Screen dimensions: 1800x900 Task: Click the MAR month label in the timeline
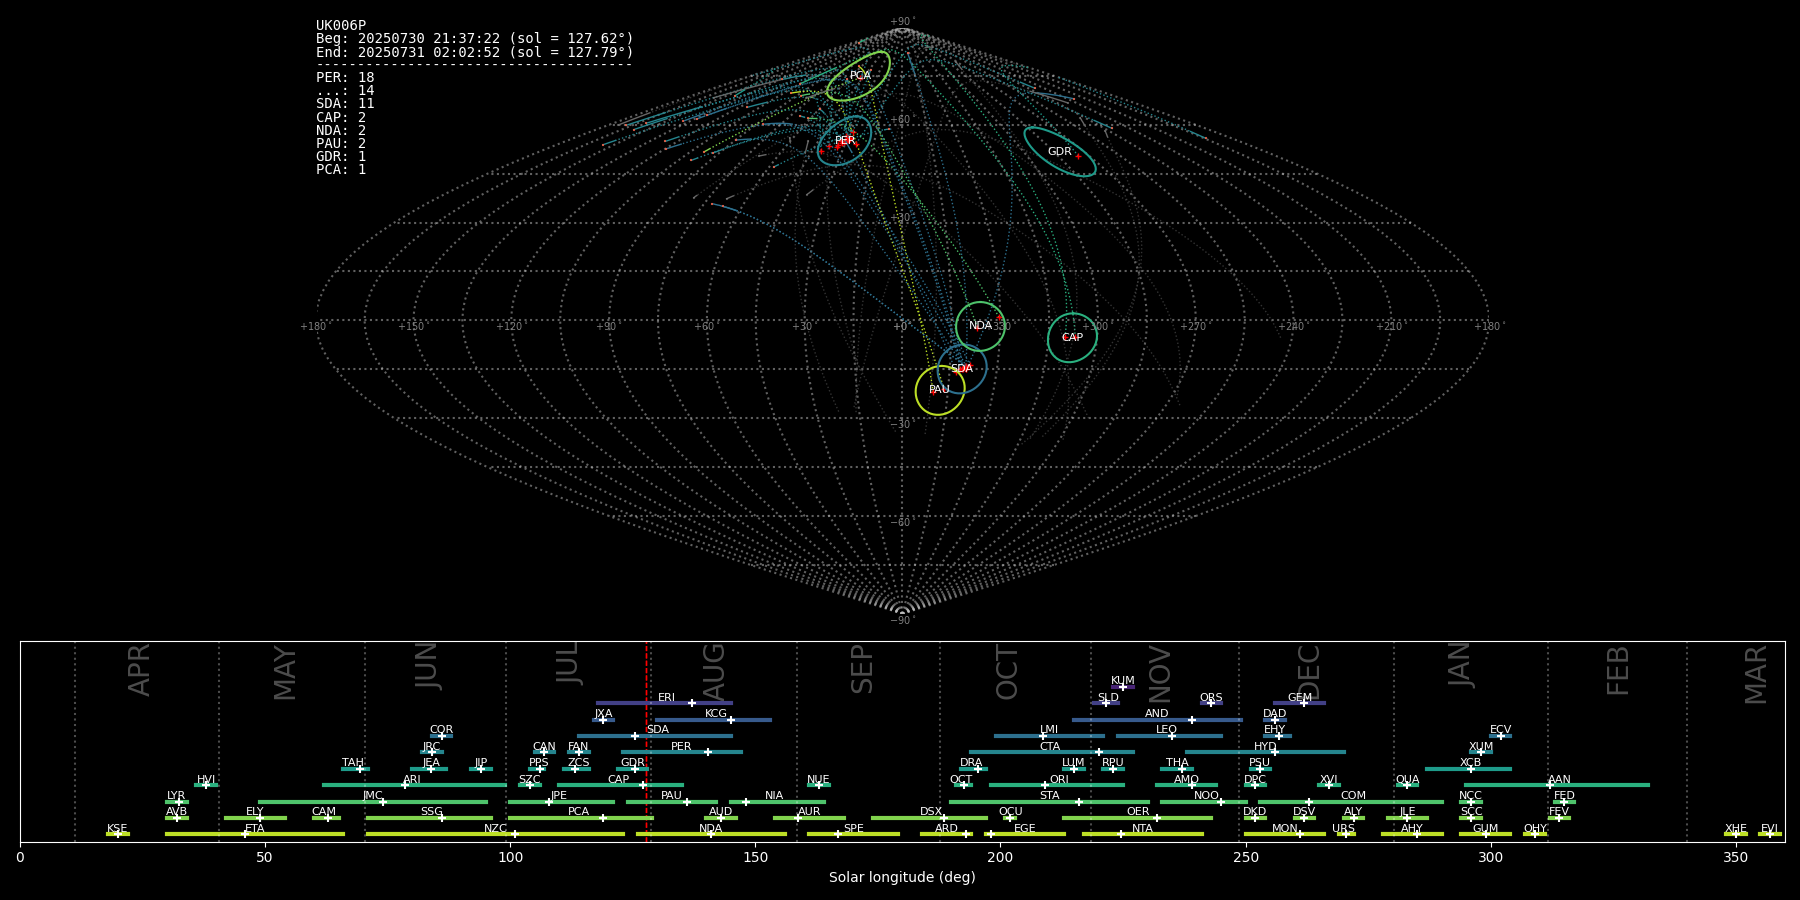click(1756, 675)
